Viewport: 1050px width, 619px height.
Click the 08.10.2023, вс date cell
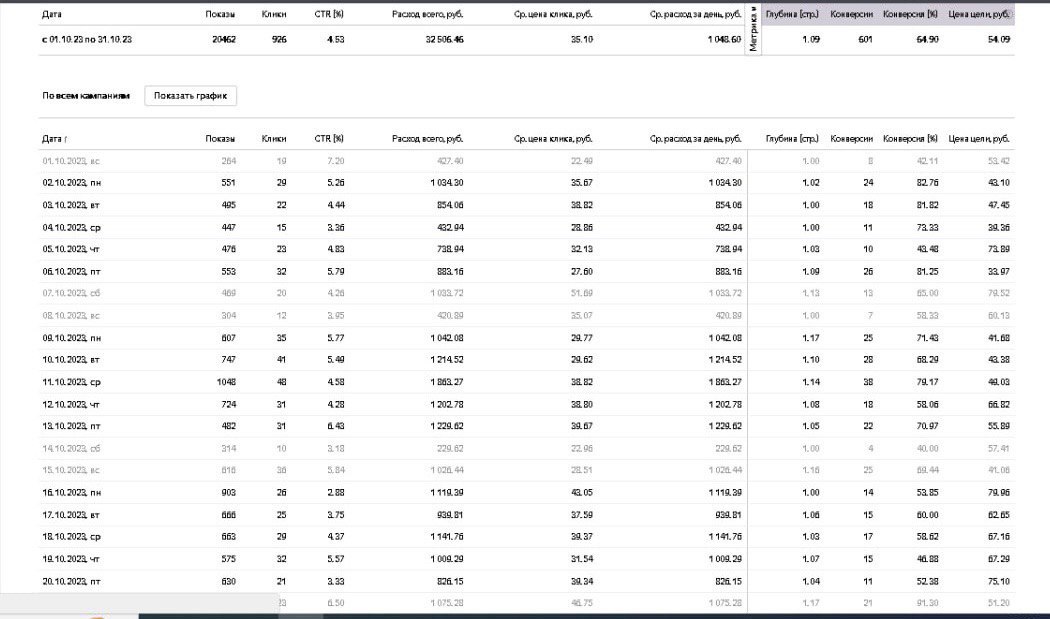pos(71,316)
